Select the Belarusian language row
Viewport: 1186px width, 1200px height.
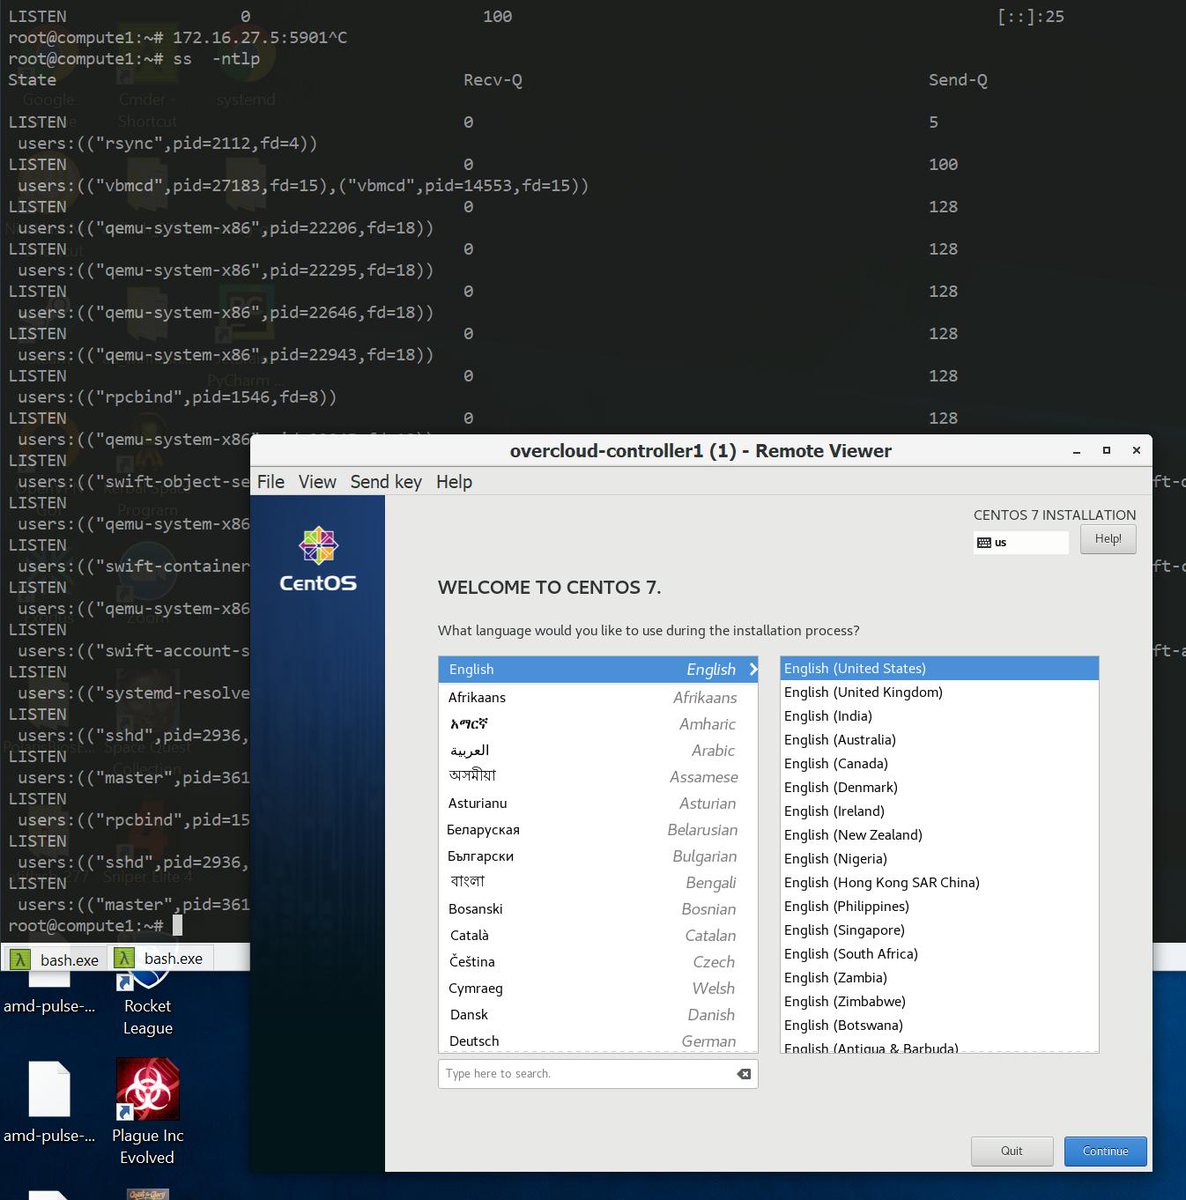(598, 830)
